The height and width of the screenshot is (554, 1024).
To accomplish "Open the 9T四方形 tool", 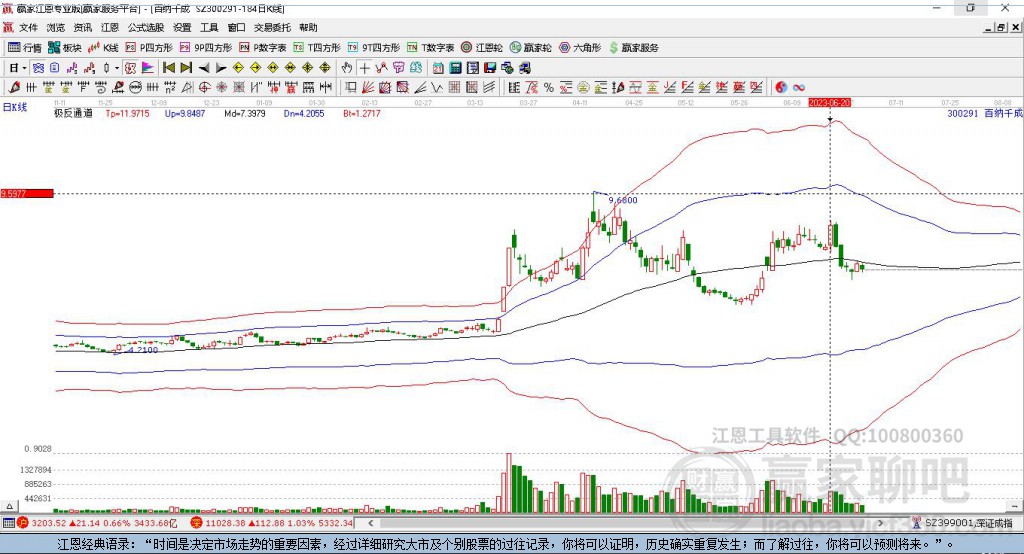I will [x=374, y=48].
